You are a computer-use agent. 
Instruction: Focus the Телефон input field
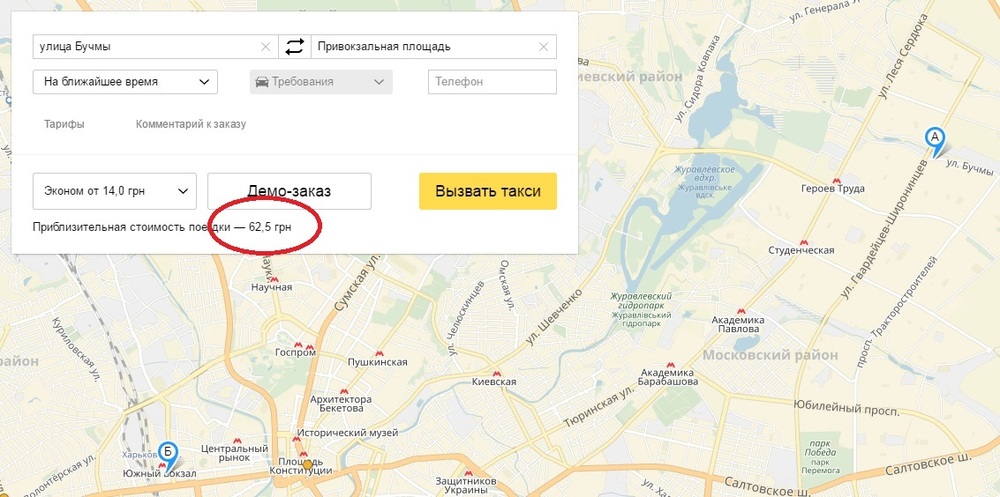492,82
